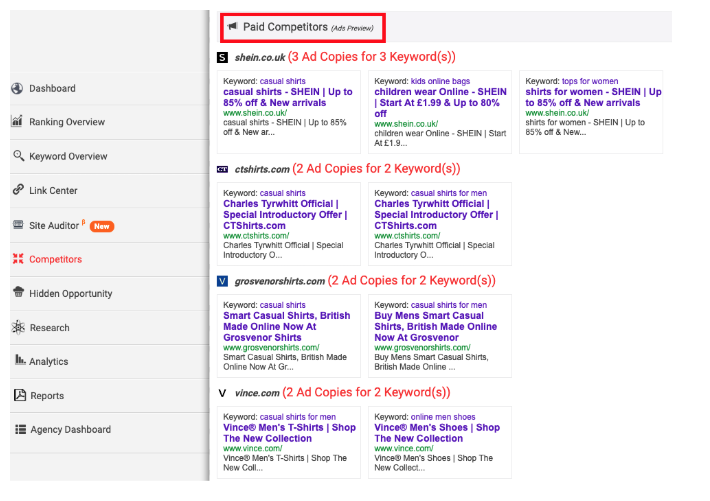Viewport: 710px width, 501px height.
Task: Click the Link Center chain icon
Action: coord(18,190)
